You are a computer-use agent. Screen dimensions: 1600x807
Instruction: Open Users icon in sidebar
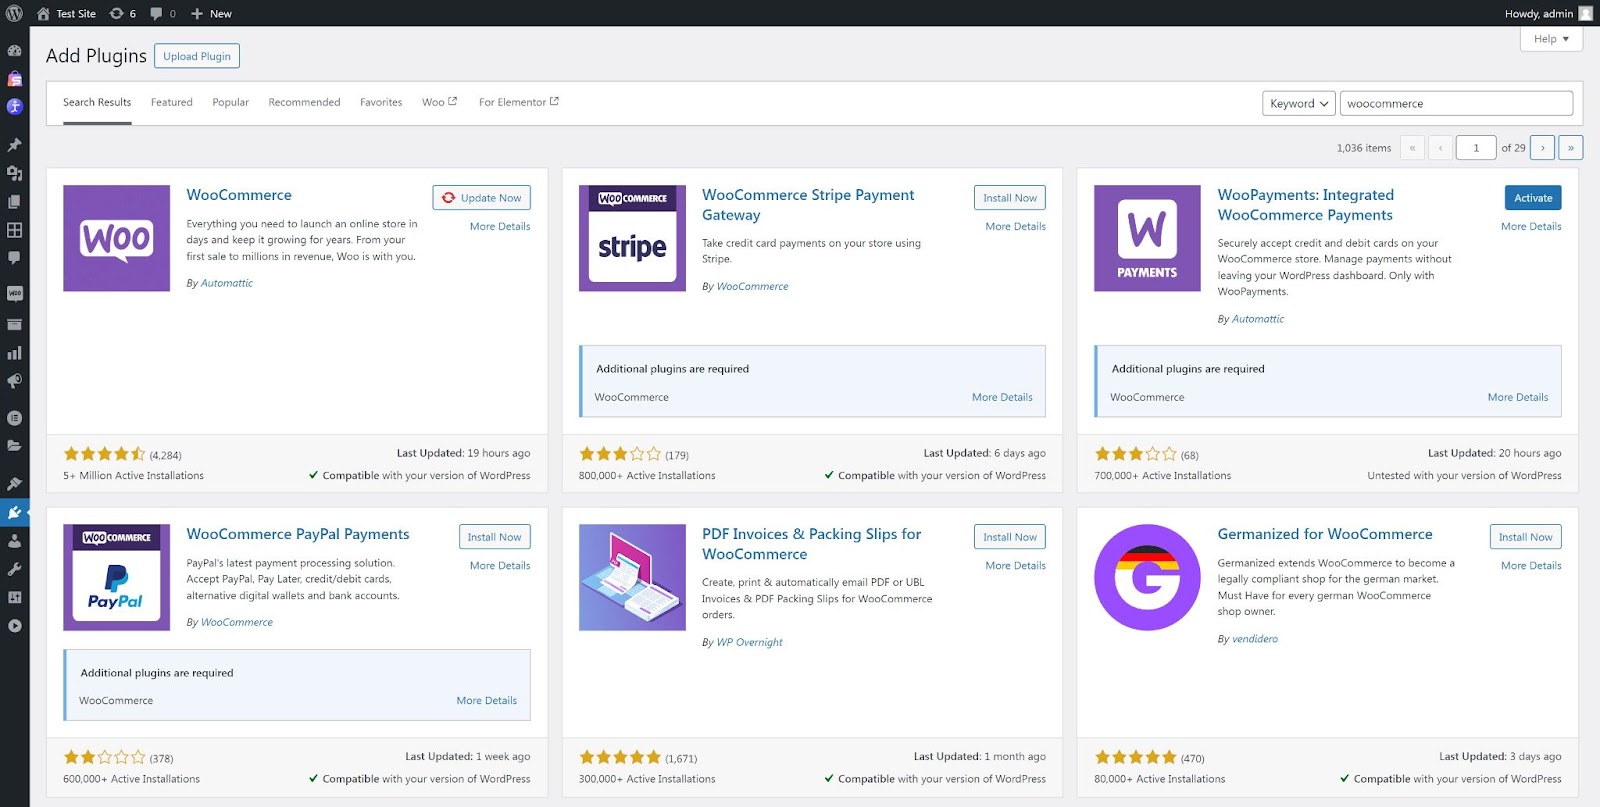click(14, 540)
